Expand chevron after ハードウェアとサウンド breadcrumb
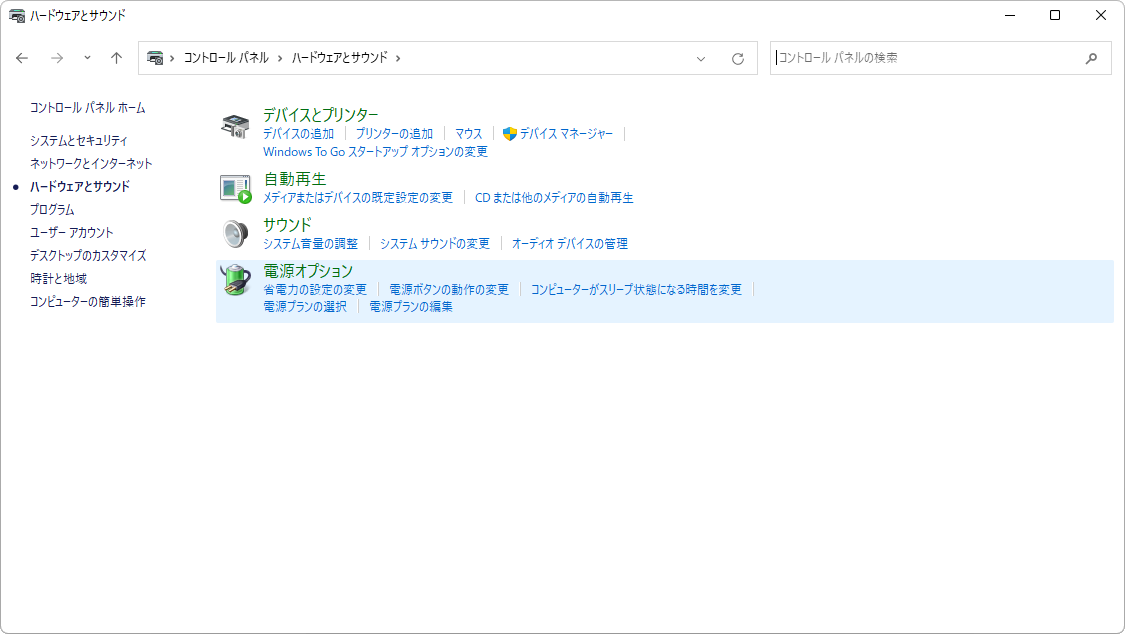1125x634 pixels. click(398, 58)
